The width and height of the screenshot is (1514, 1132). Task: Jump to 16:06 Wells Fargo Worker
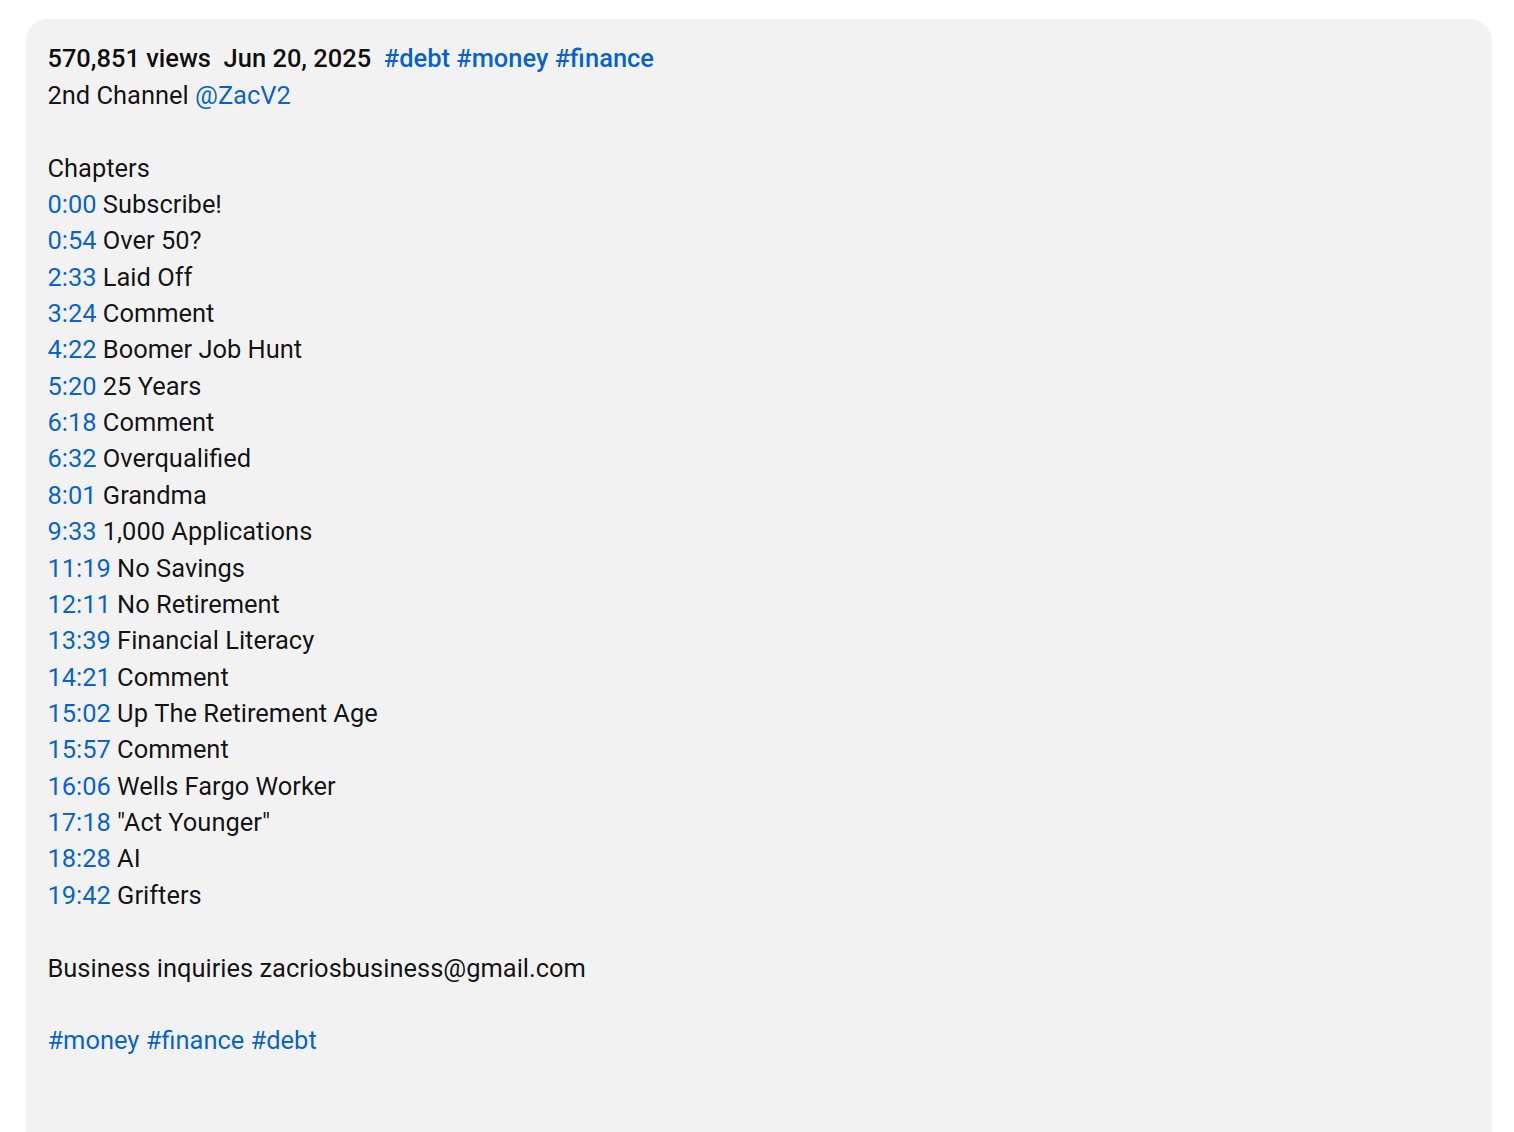79,787
